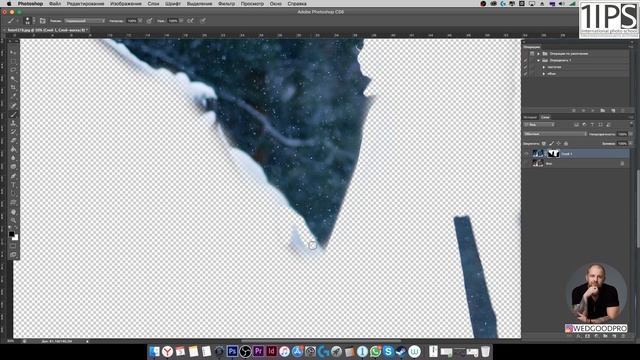Open brush flow slider arrow
This screenshot has width=640, height=360.
[x=181, y=20]
